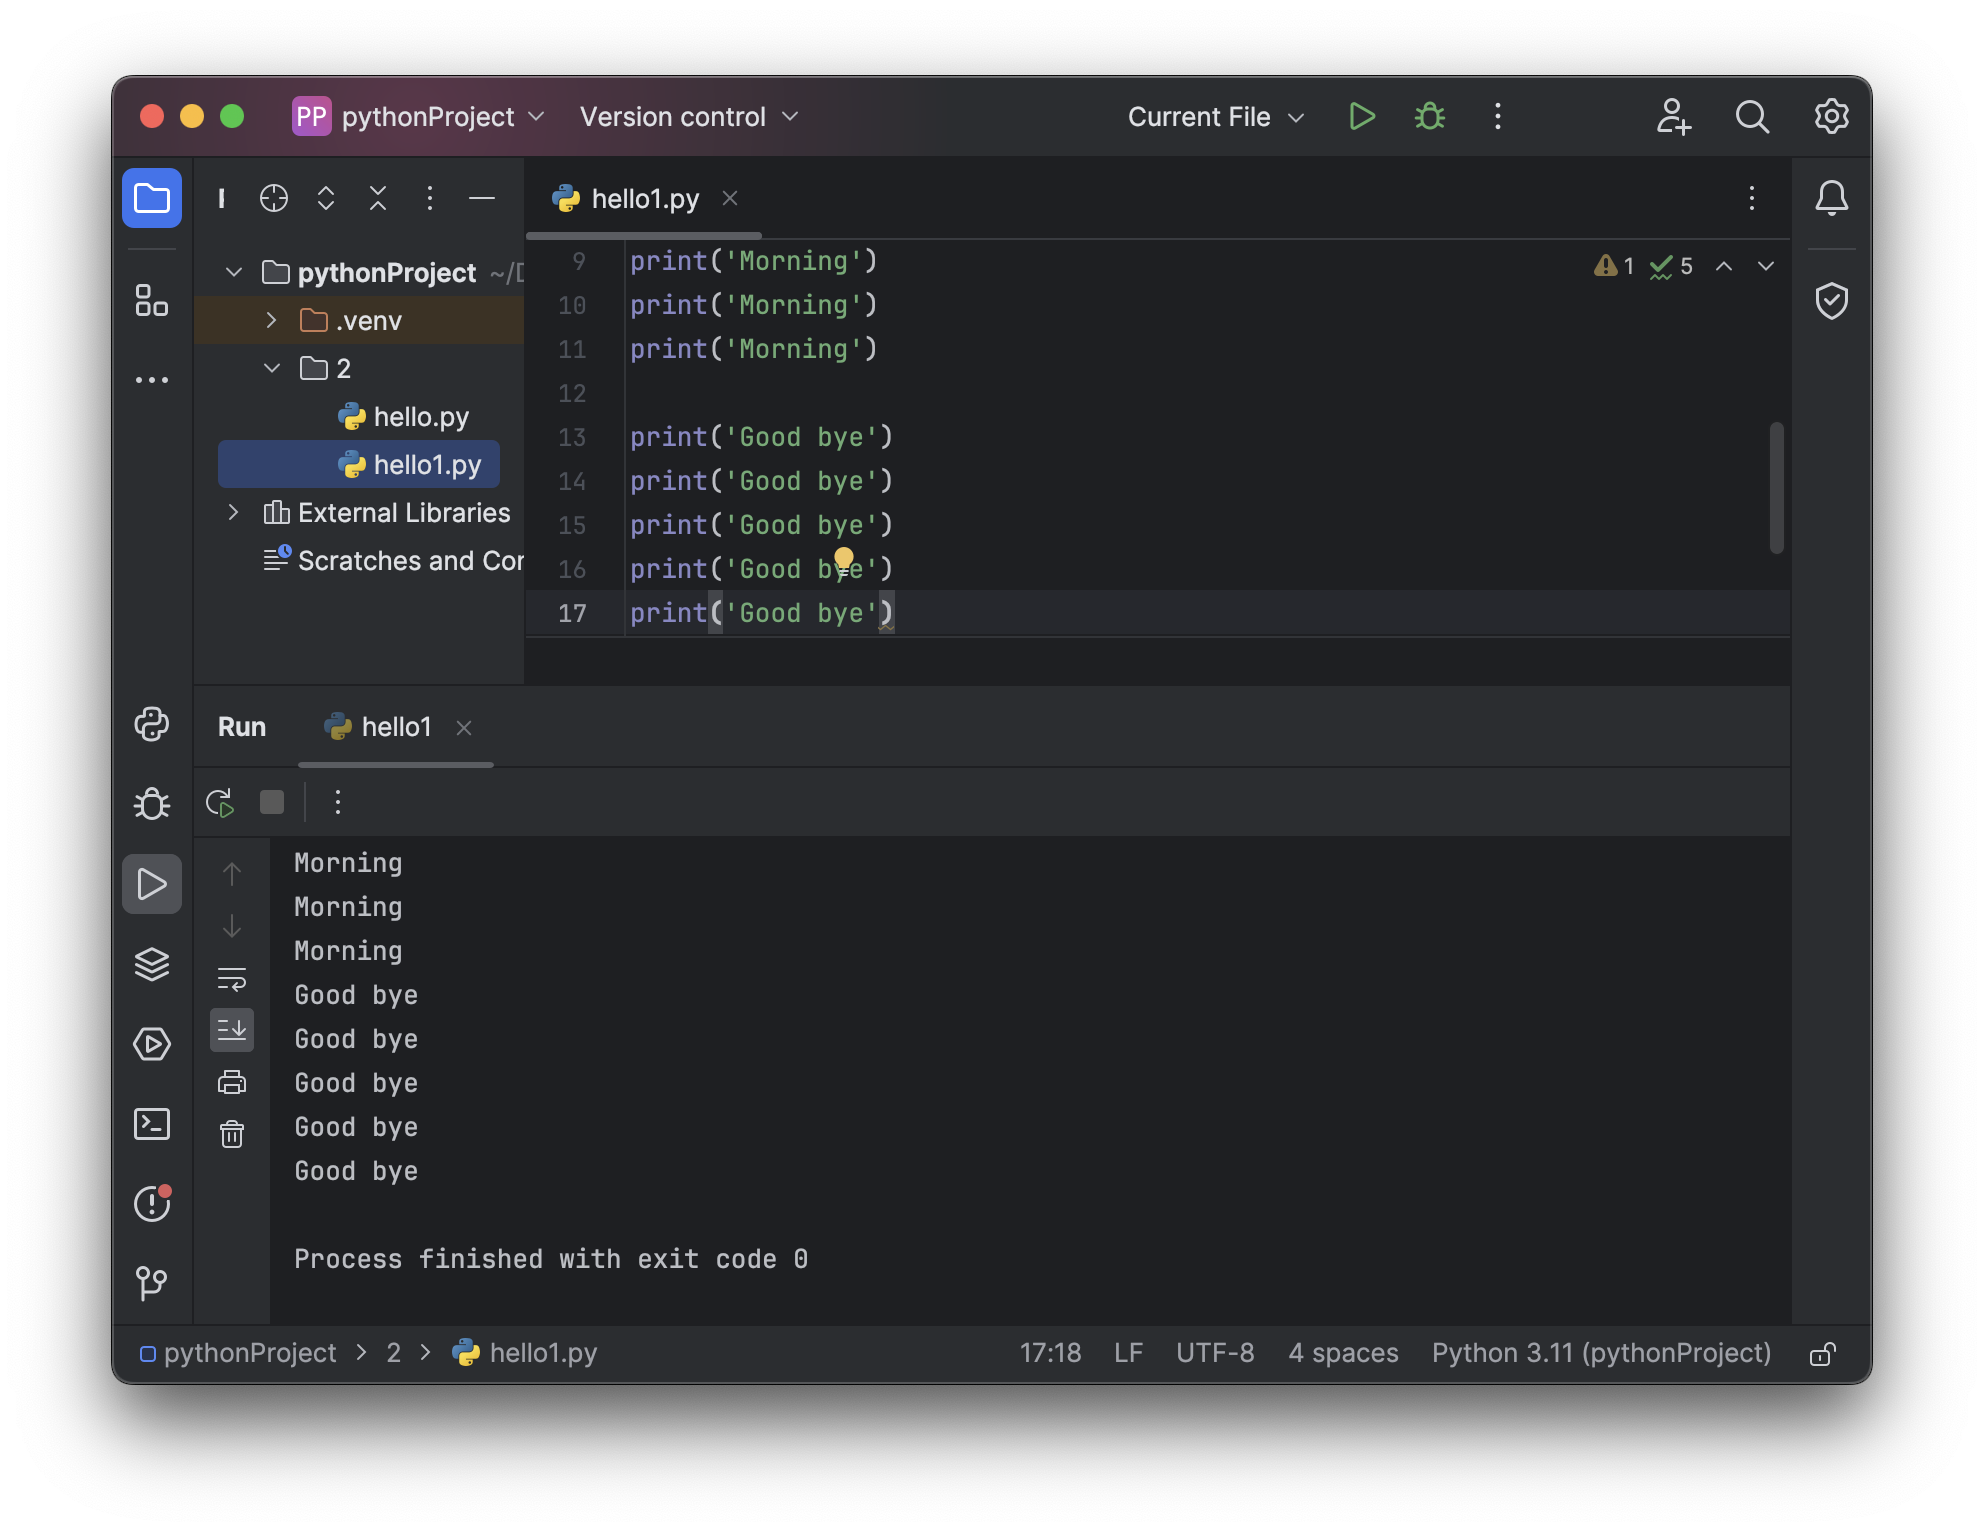The height and width of the screenshot is (1532, 1984).
Task: Toggle scroll to end of output
Action: 232,1030
